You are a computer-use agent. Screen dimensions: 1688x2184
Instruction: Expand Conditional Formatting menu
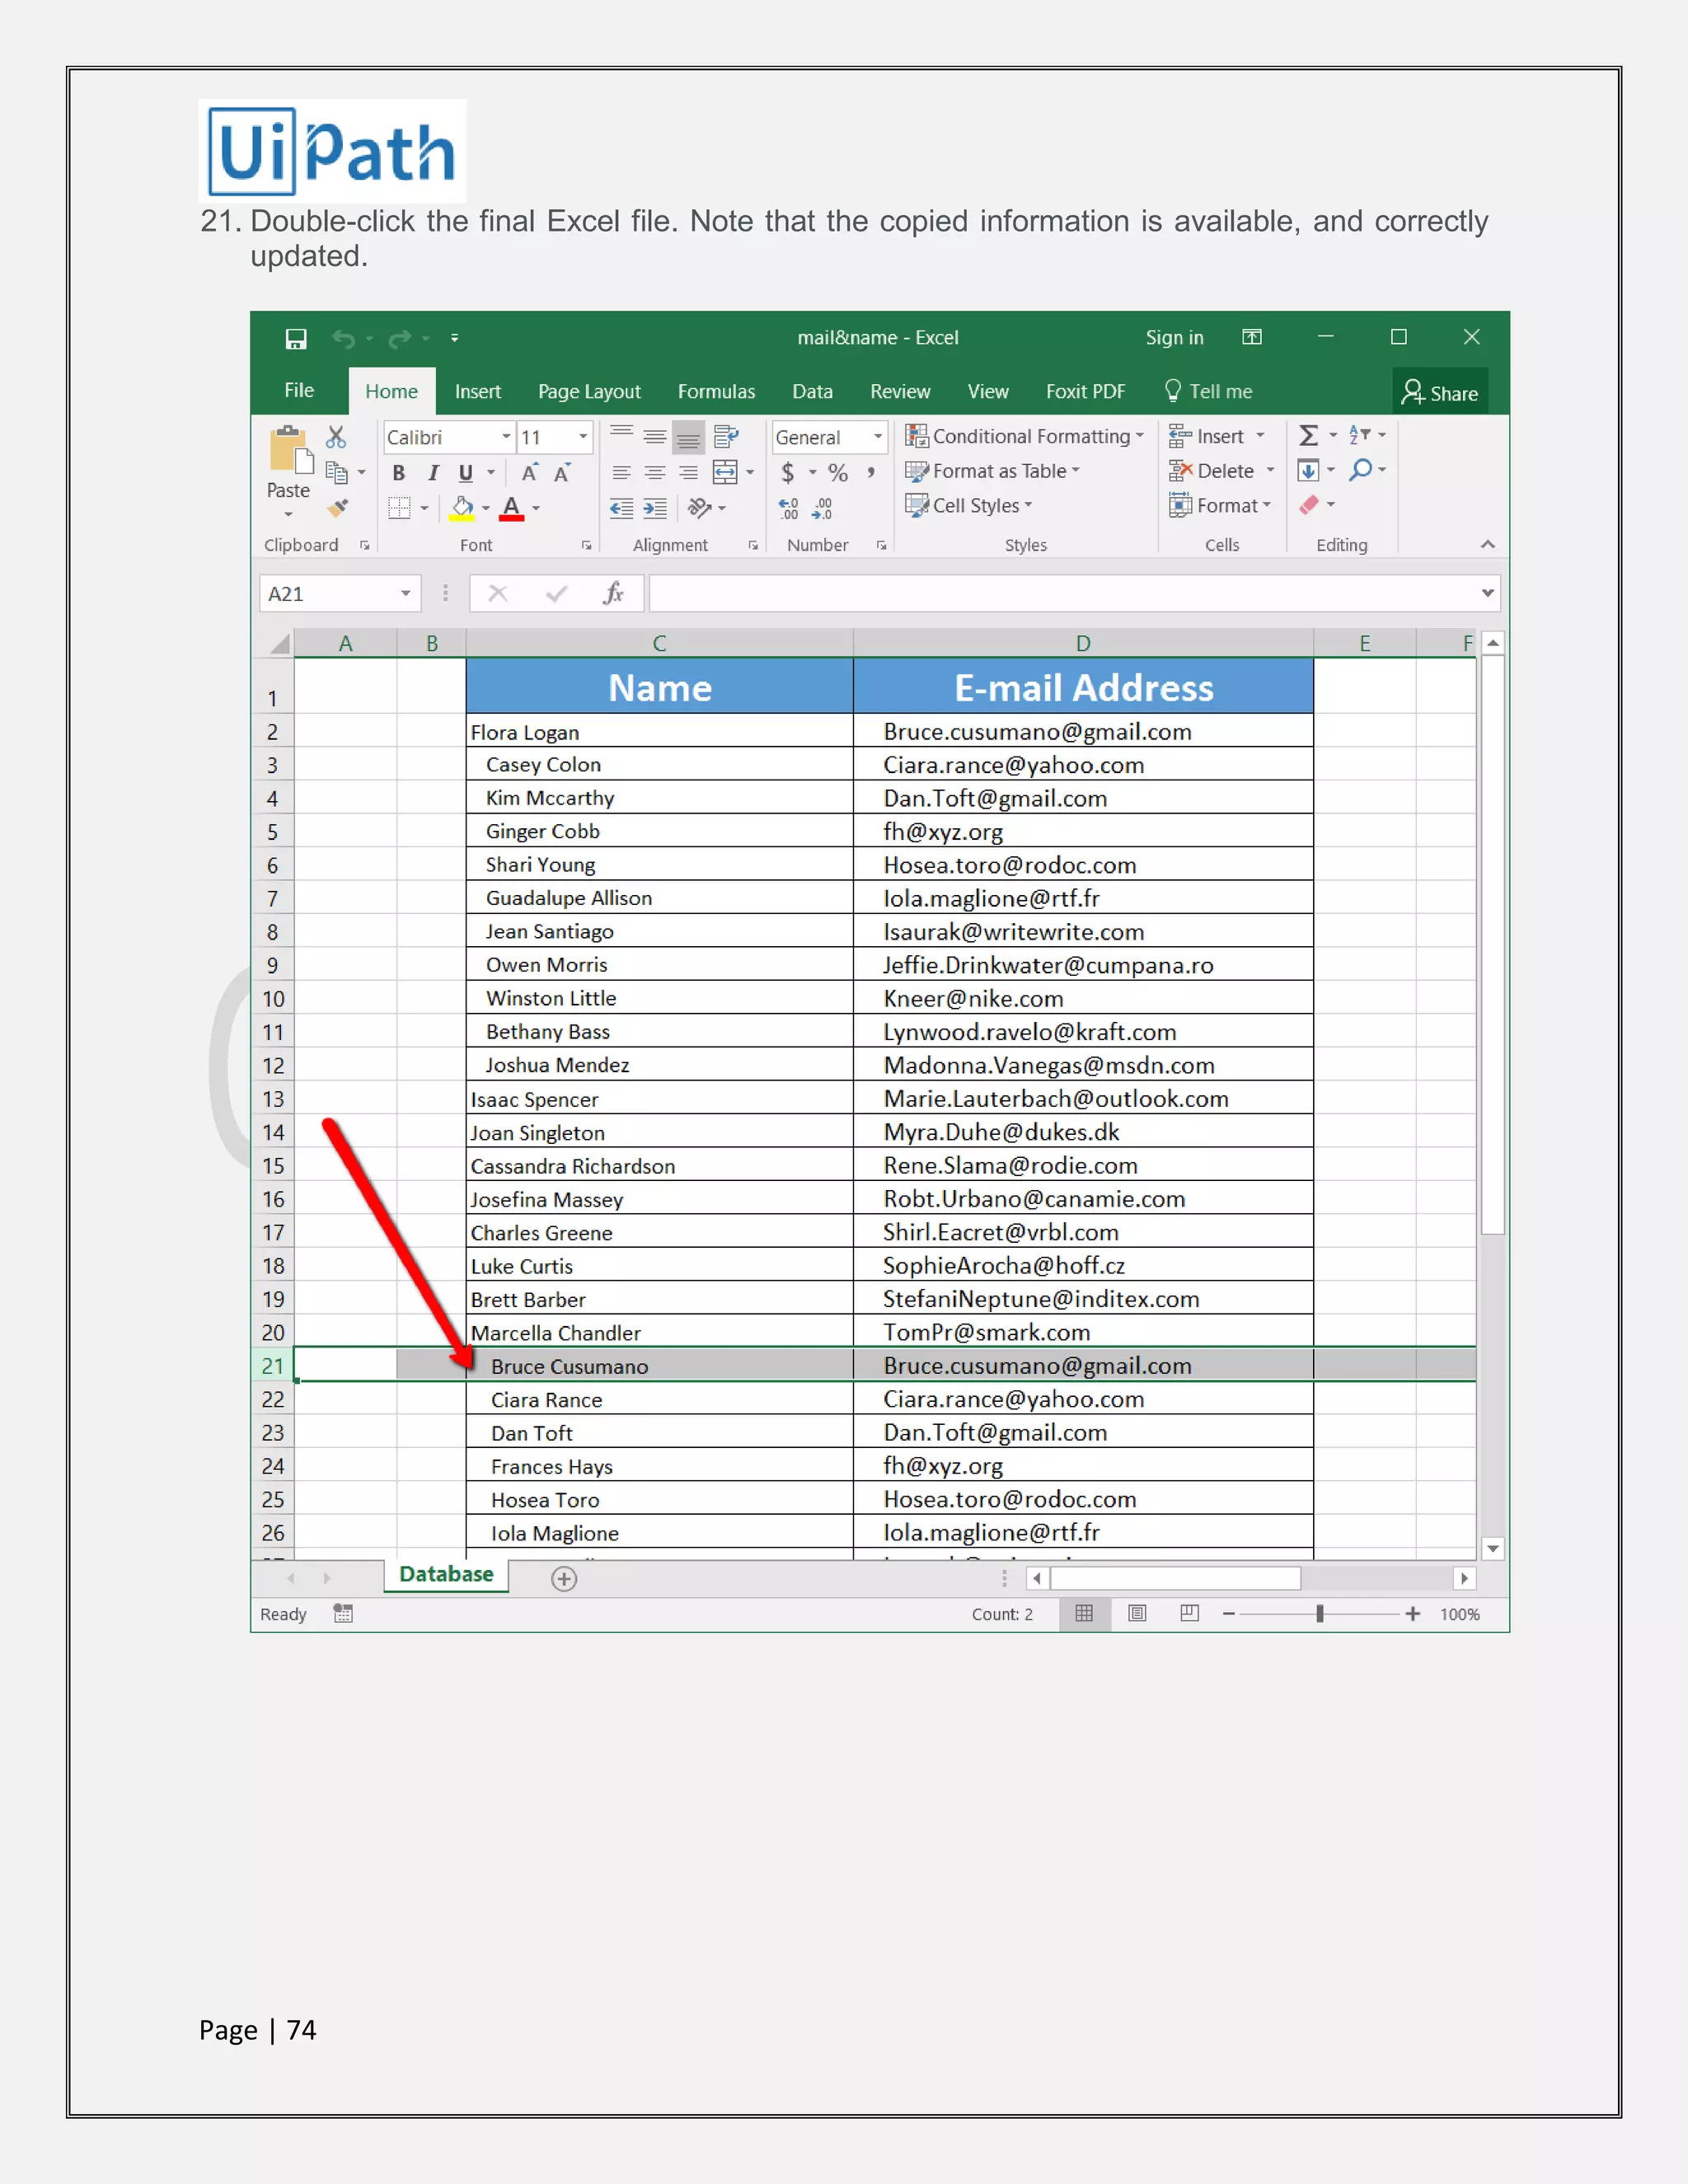pos(1025,436)
